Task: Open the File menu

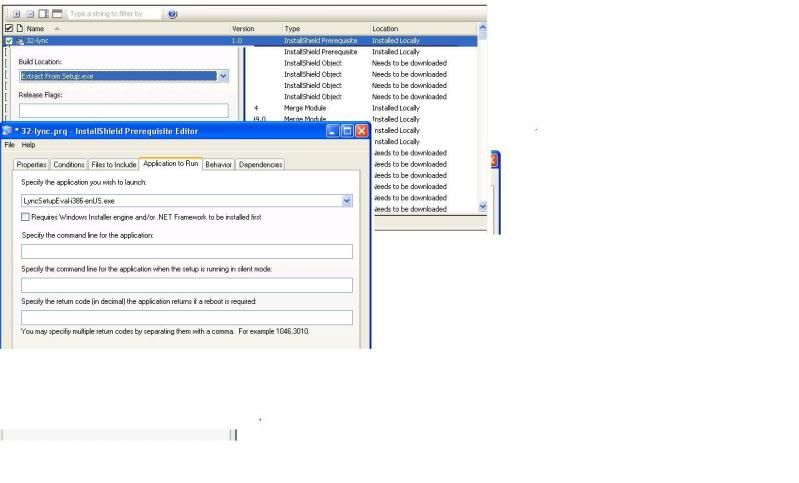Action: (9, 145)
